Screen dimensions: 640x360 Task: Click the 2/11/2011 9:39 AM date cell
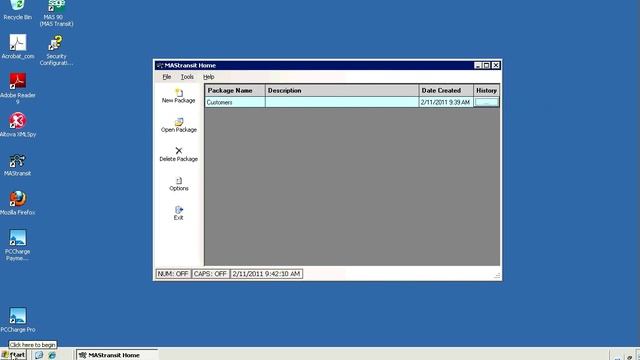point(446,102)
